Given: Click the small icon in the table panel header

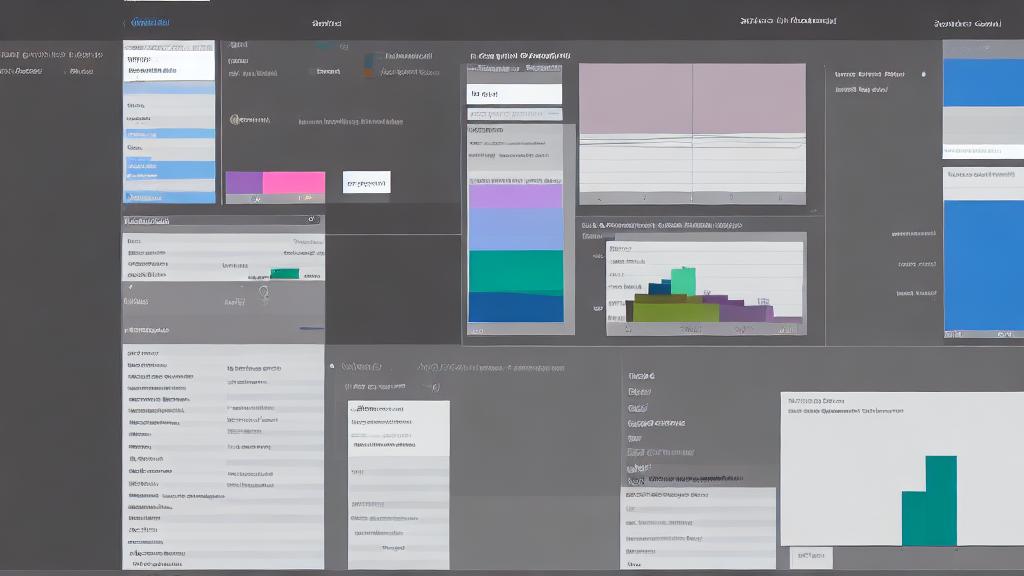Looking at the screenshot, I should 311,219.
